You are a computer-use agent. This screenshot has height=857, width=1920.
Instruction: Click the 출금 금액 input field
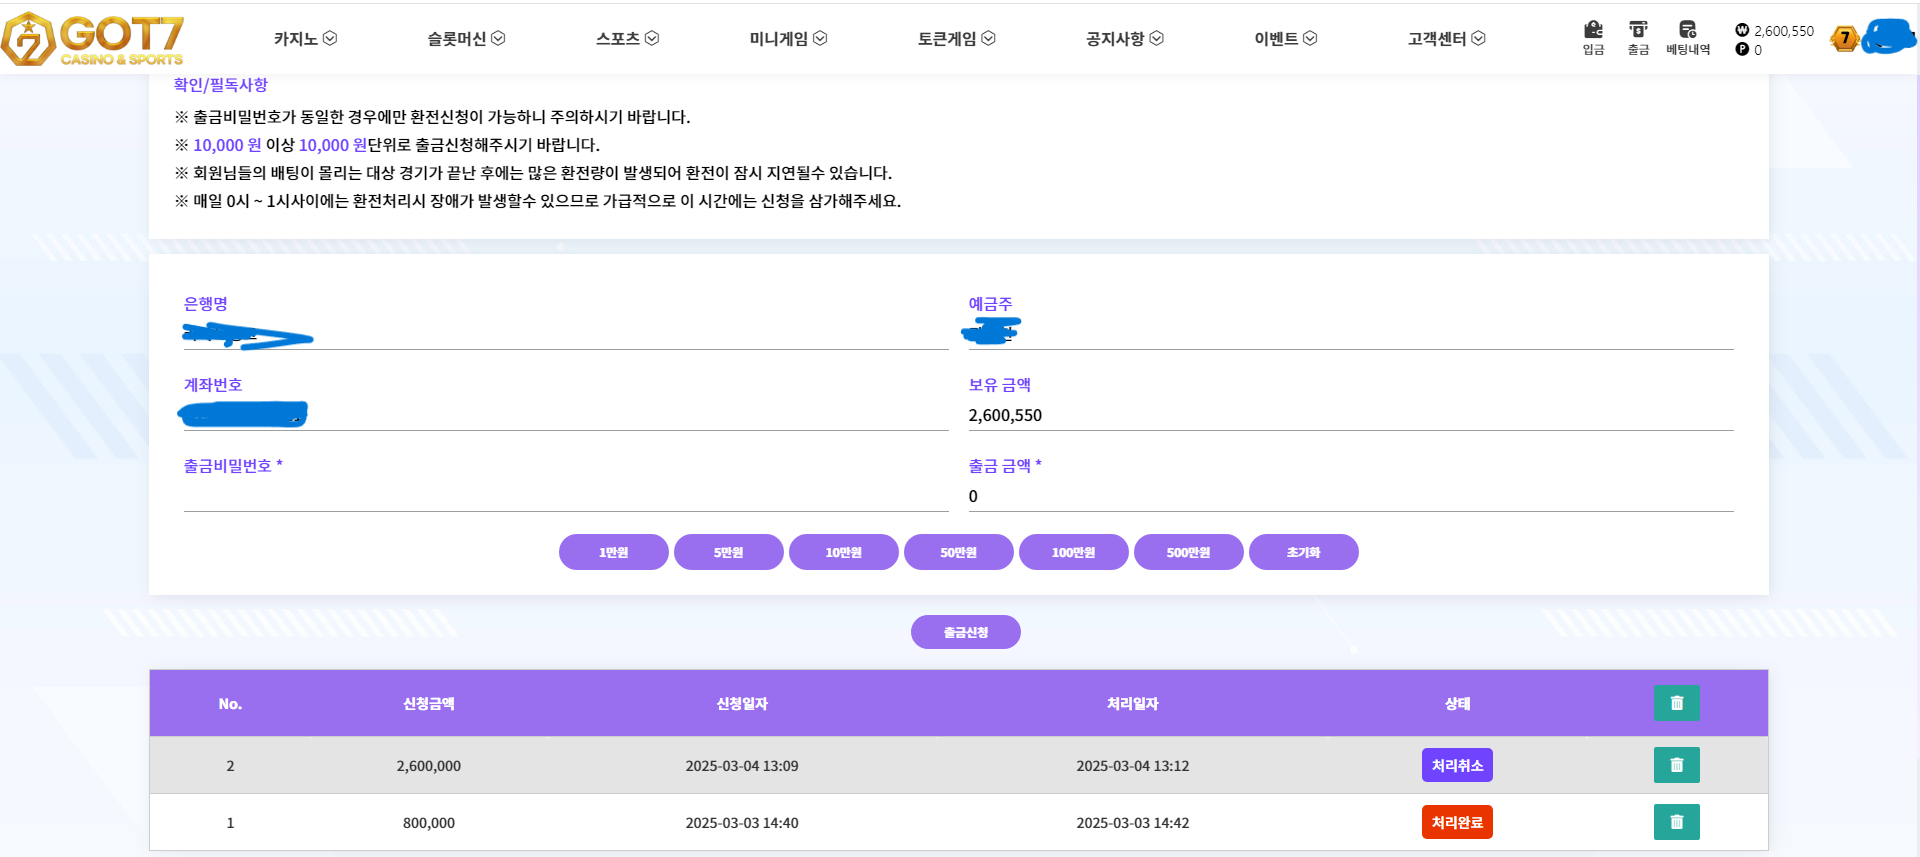click(x=1350, y=496)
